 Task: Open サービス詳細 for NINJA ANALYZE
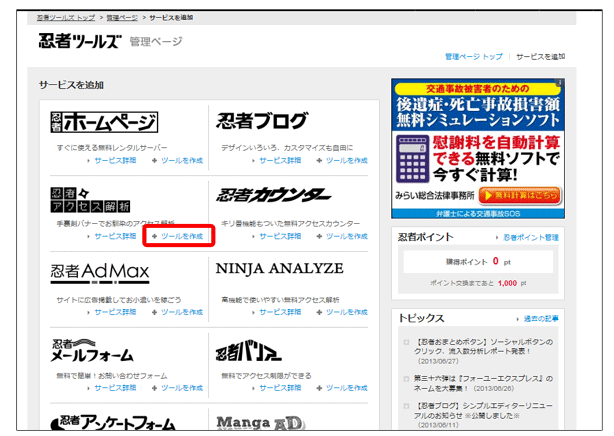280,312
